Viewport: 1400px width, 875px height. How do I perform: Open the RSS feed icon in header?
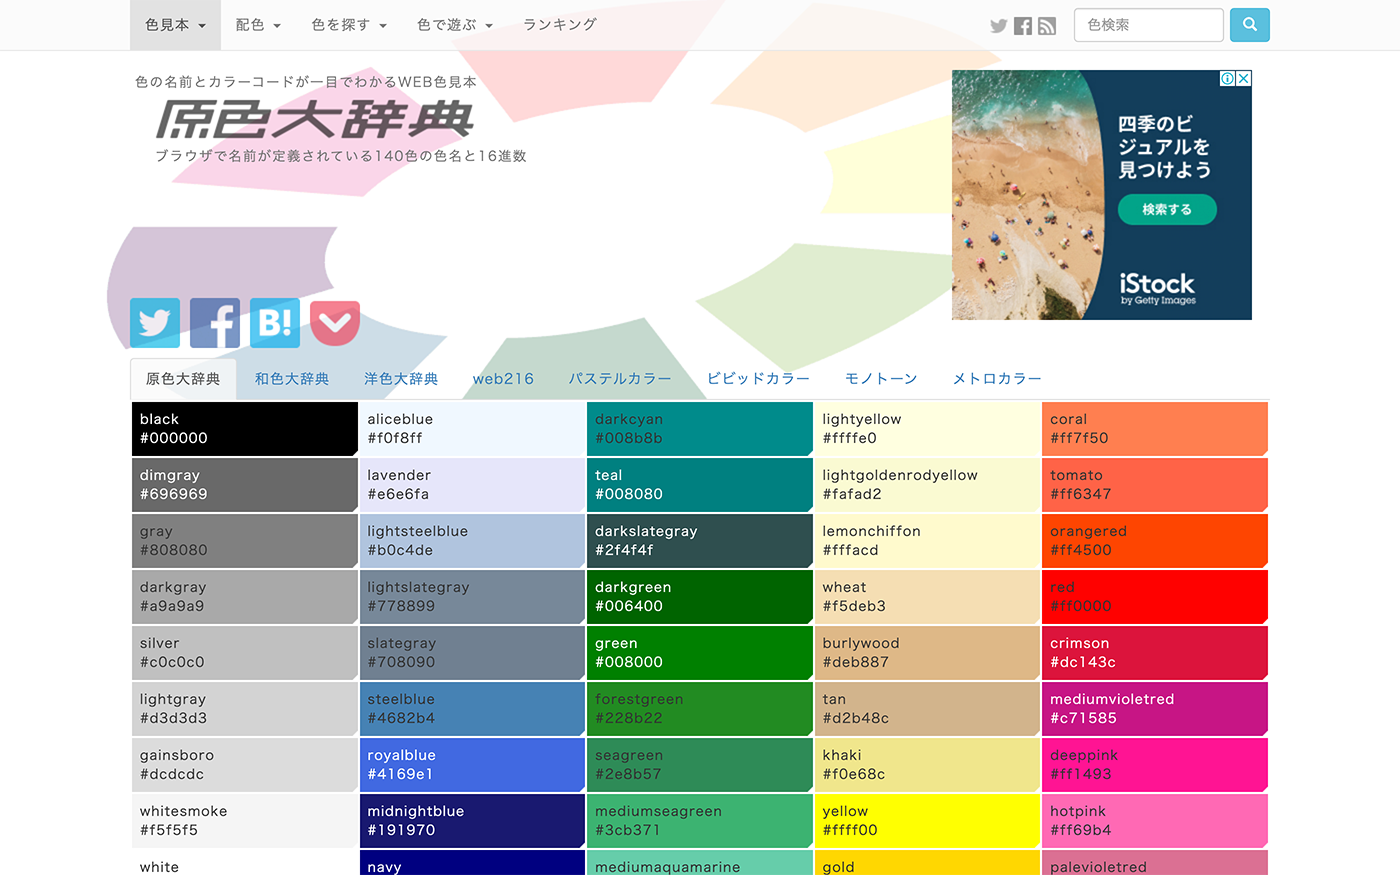[x=1047, y=26]
